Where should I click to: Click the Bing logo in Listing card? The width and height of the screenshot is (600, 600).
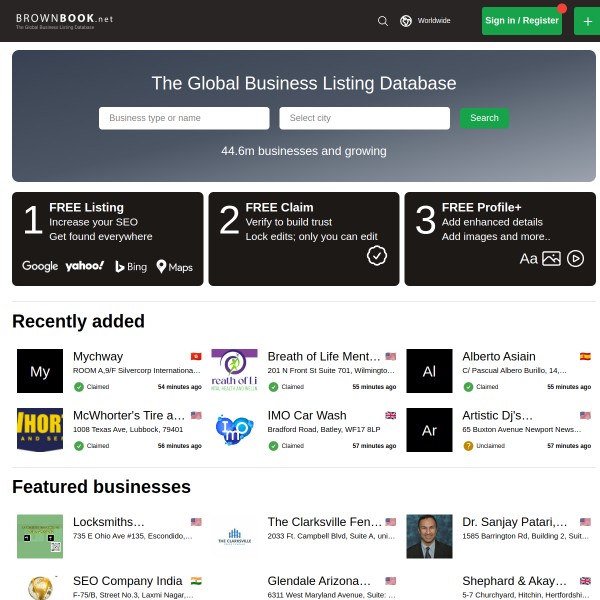131,266
